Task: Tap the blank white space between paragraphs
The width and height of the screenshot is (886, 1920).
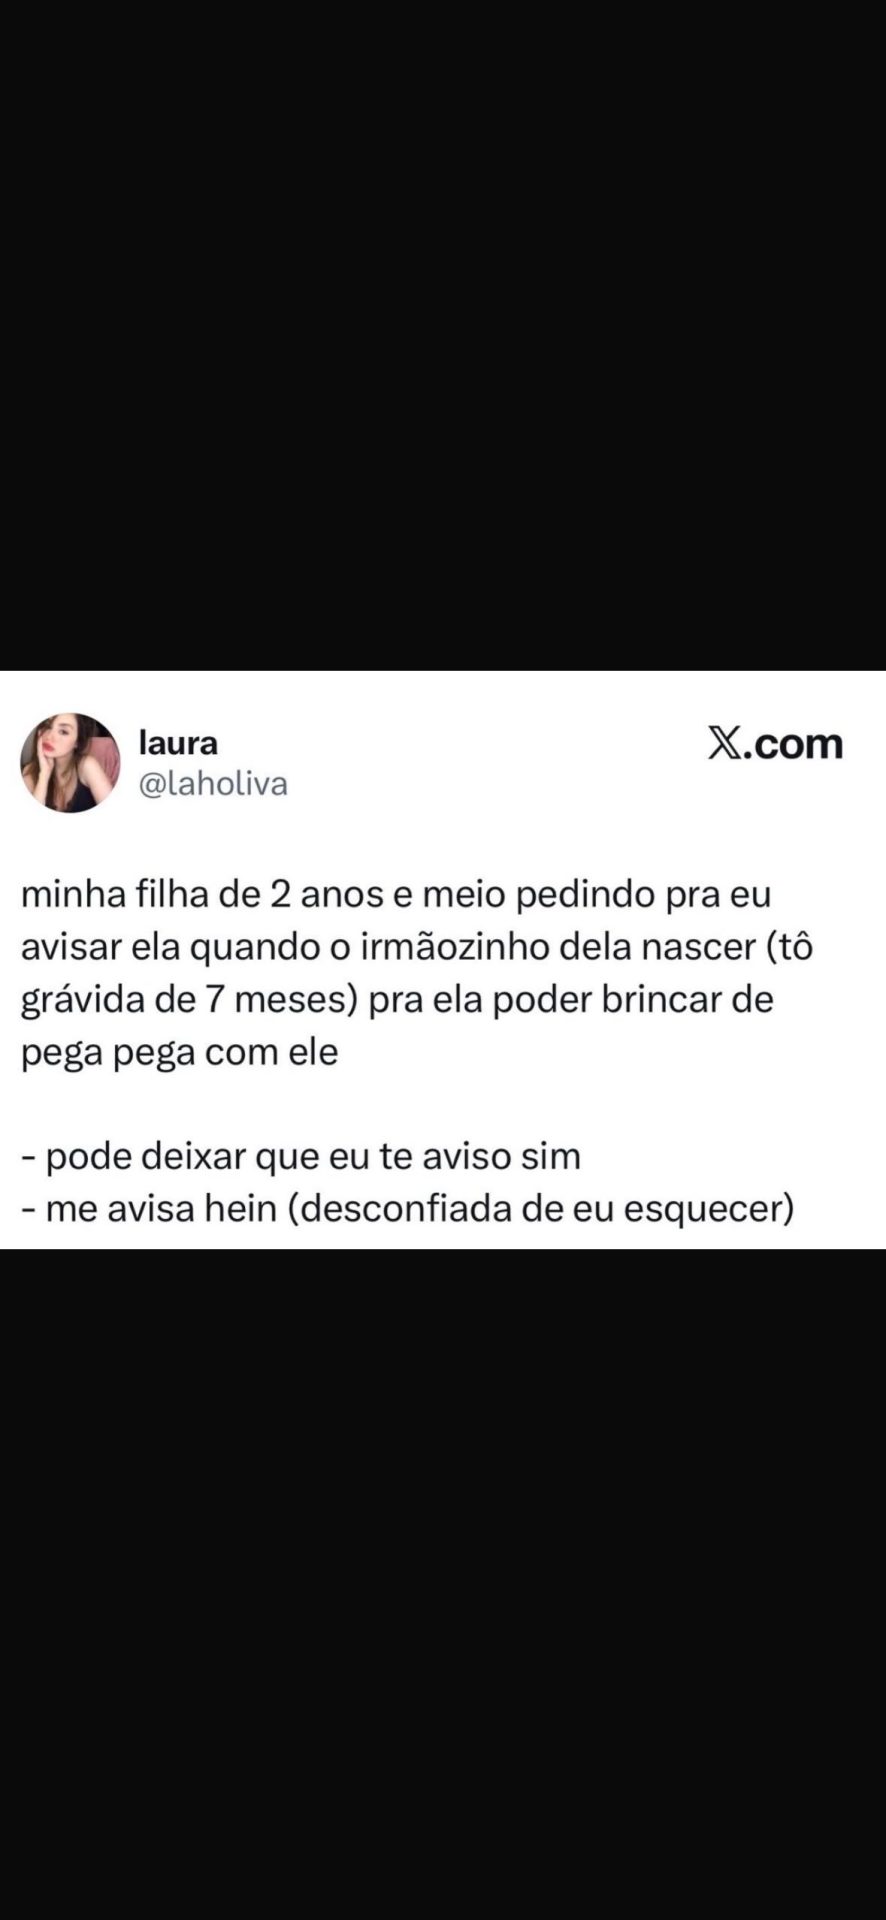Action: click(443, 1104)
